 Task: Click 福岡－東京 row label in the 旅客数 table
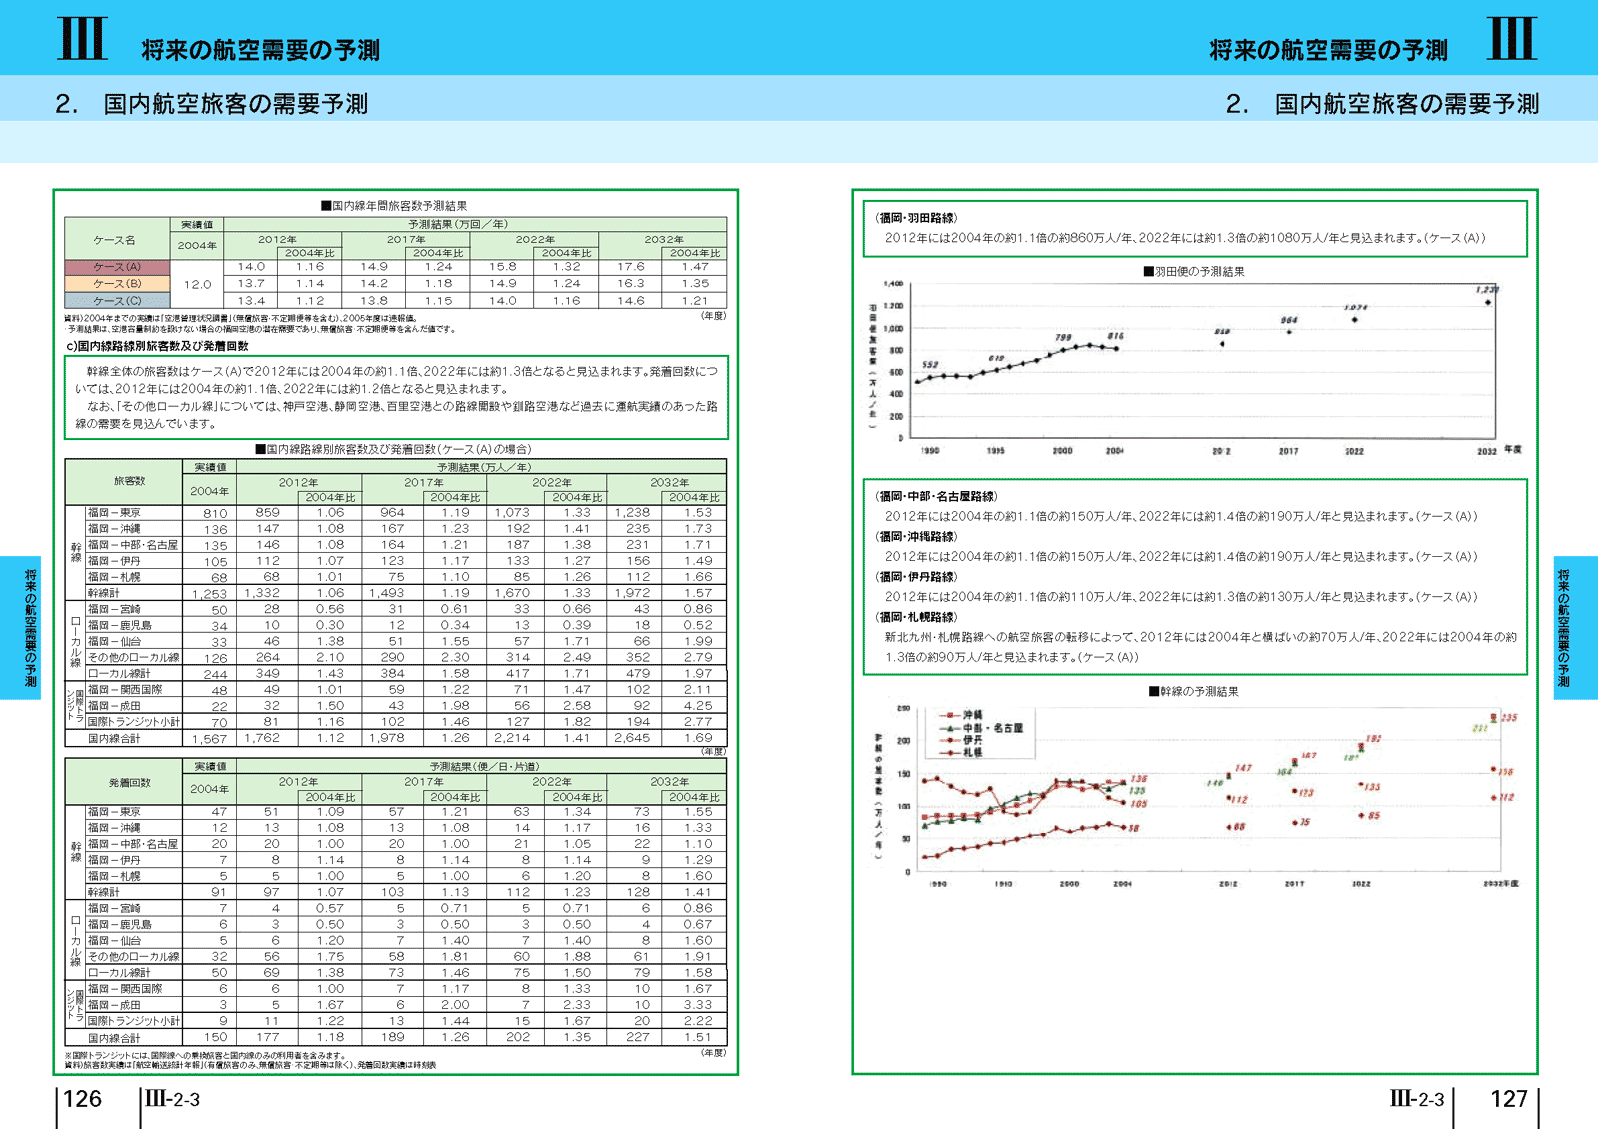tap(114, 513)
